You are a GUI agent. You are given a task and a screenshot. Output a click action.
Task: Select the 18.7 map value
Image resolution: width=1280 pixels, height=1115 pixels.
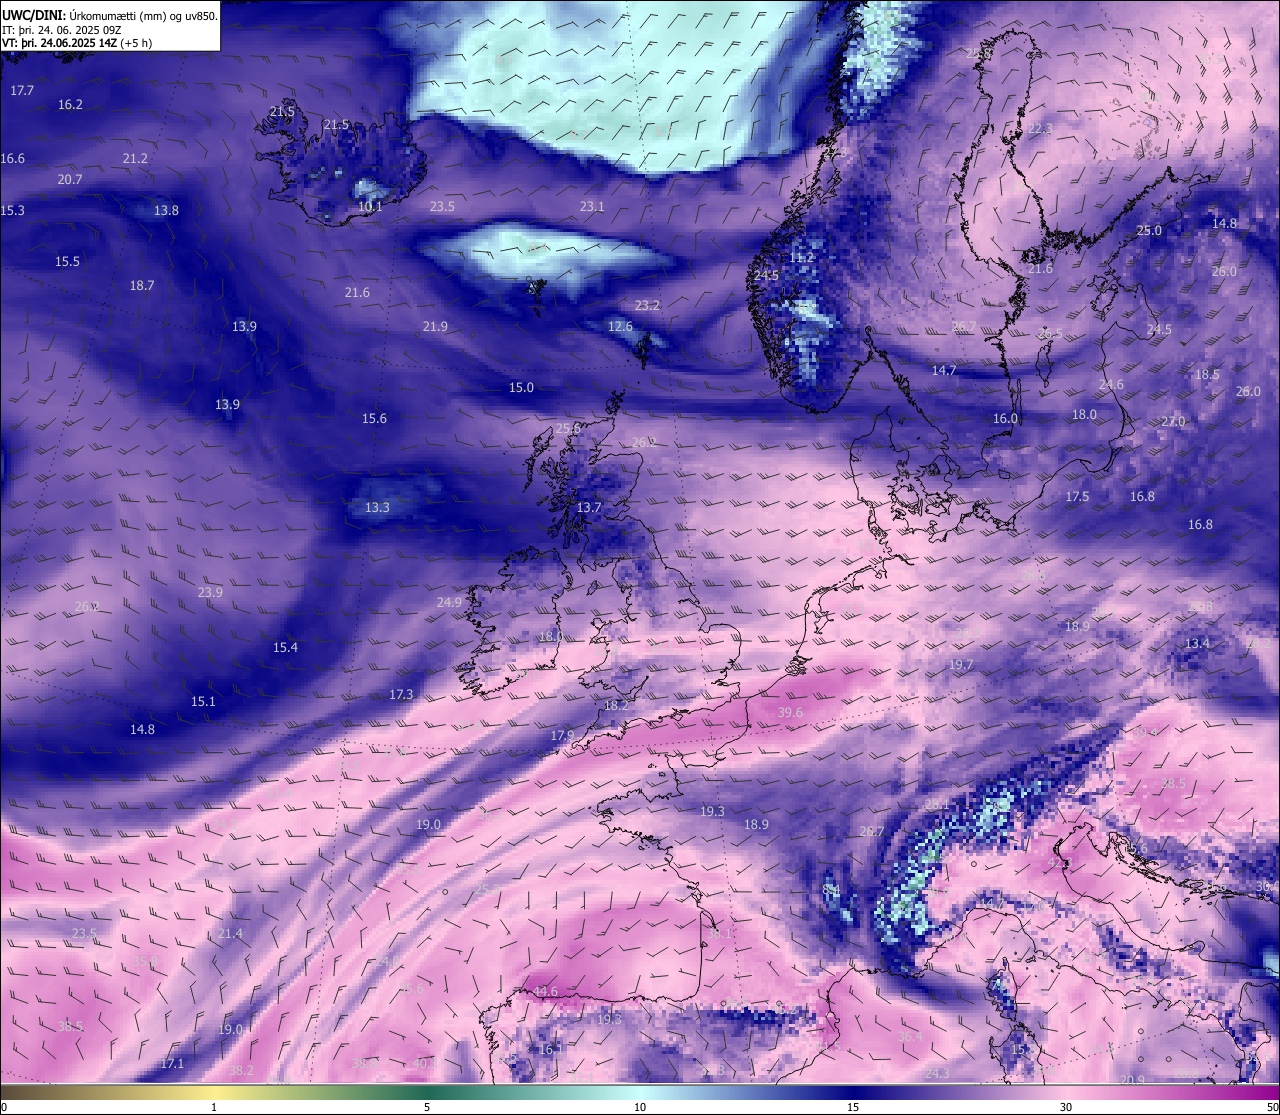[142, 286]
